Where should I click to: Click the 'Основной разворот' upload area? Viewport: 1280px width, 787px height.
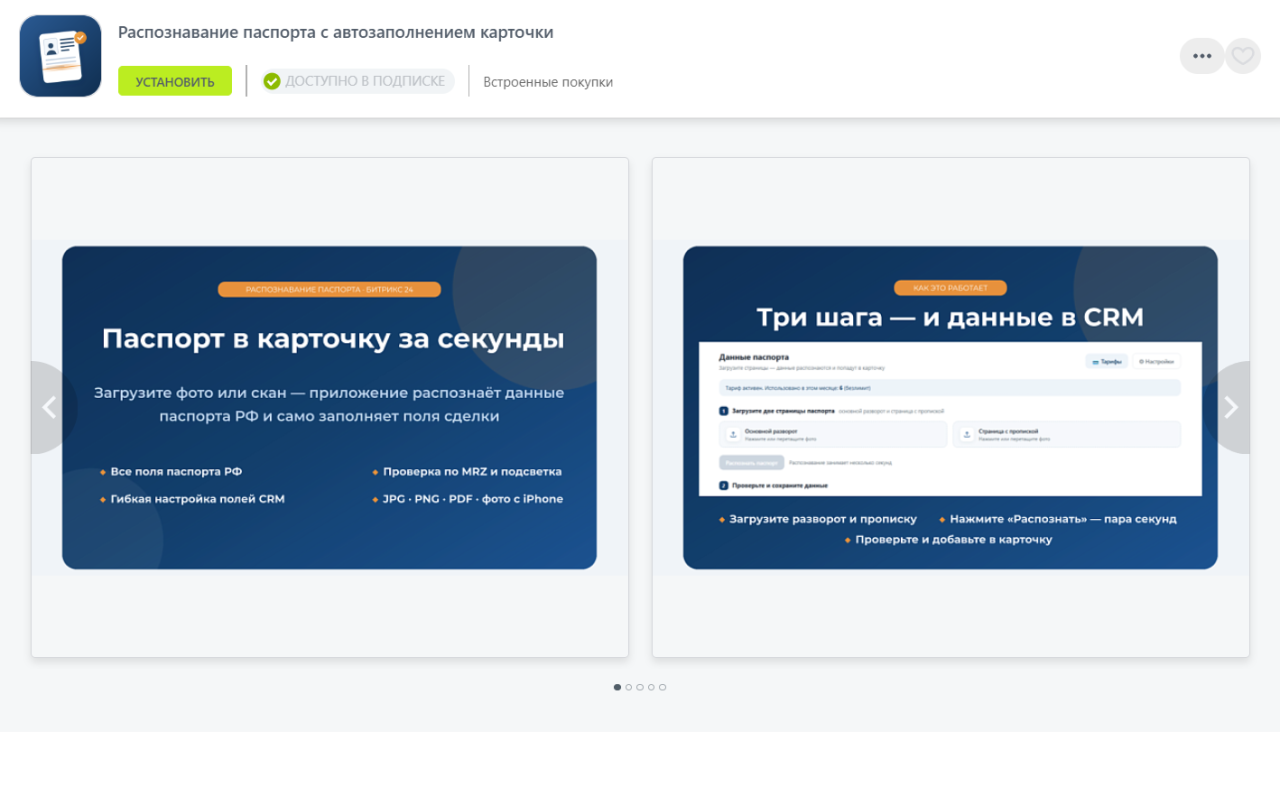(x=833, y=434)
